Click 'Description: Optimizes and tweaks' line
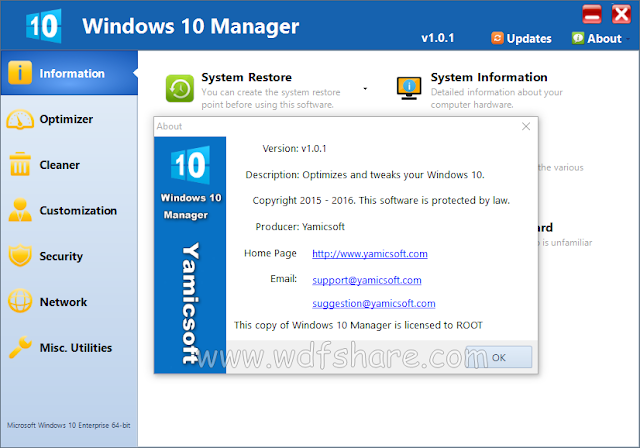The width and height of the screenshot is (640, 448). click(x=365, y=175)
